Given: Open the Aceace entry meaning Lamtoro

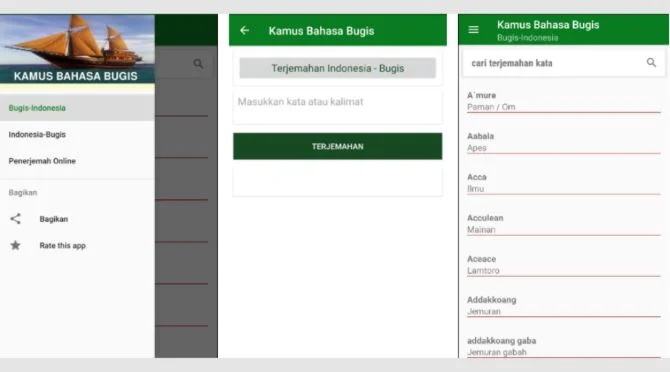Looking at the screenshot, I should tap(564, 265).
